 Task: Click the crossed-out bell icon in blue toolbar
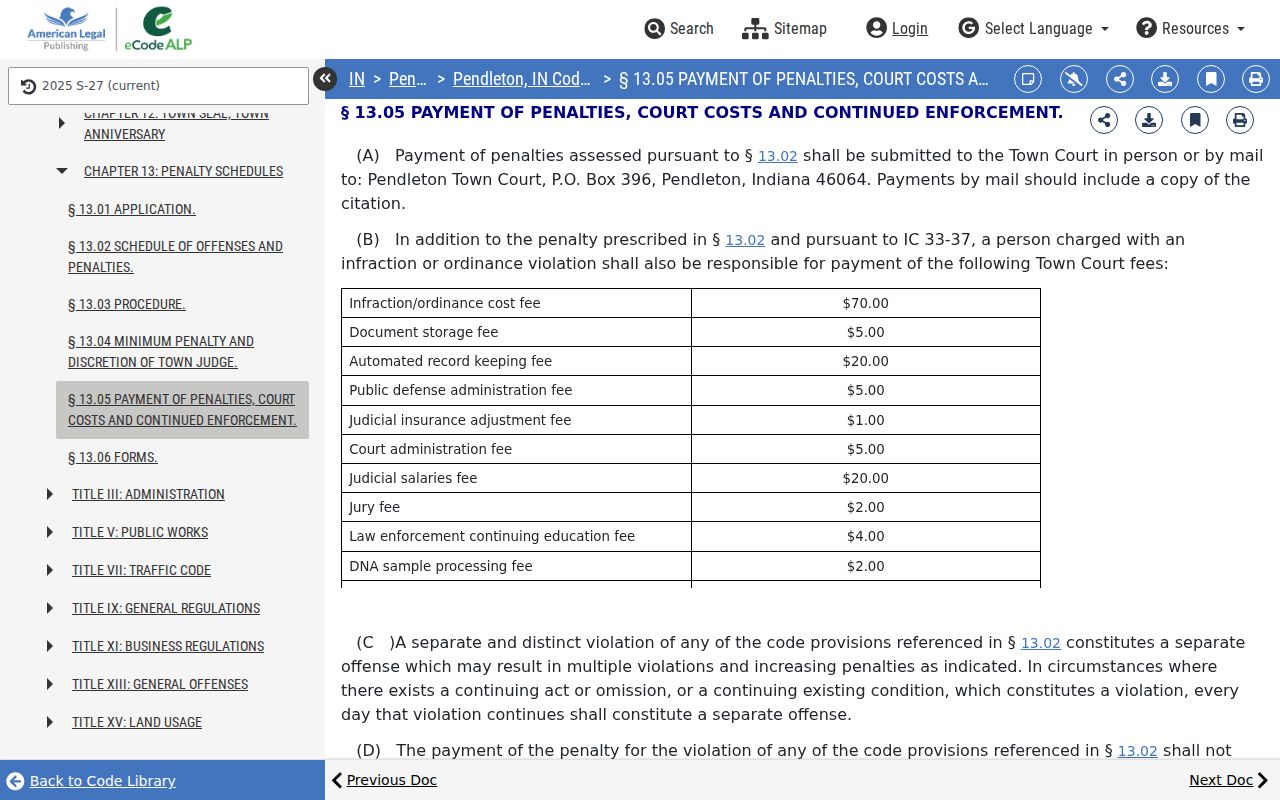pos(1074,79)
